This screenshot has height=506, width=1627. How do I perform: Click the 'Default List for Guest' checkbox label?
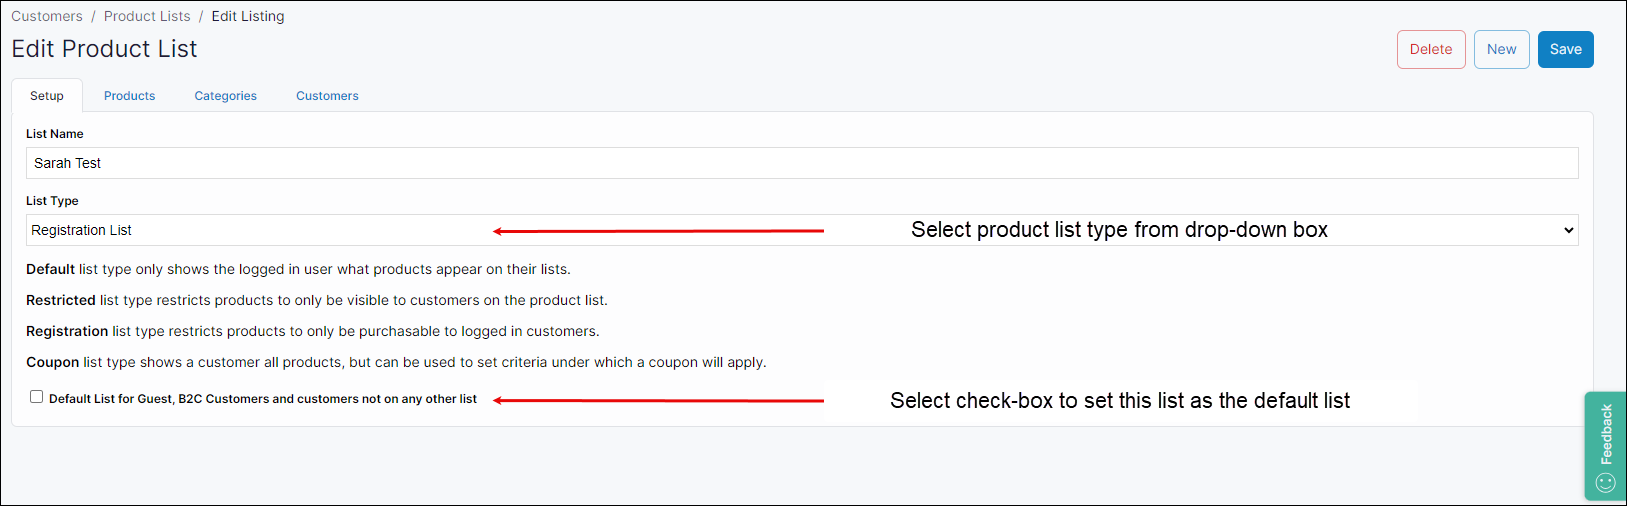[x=262, y=399]
